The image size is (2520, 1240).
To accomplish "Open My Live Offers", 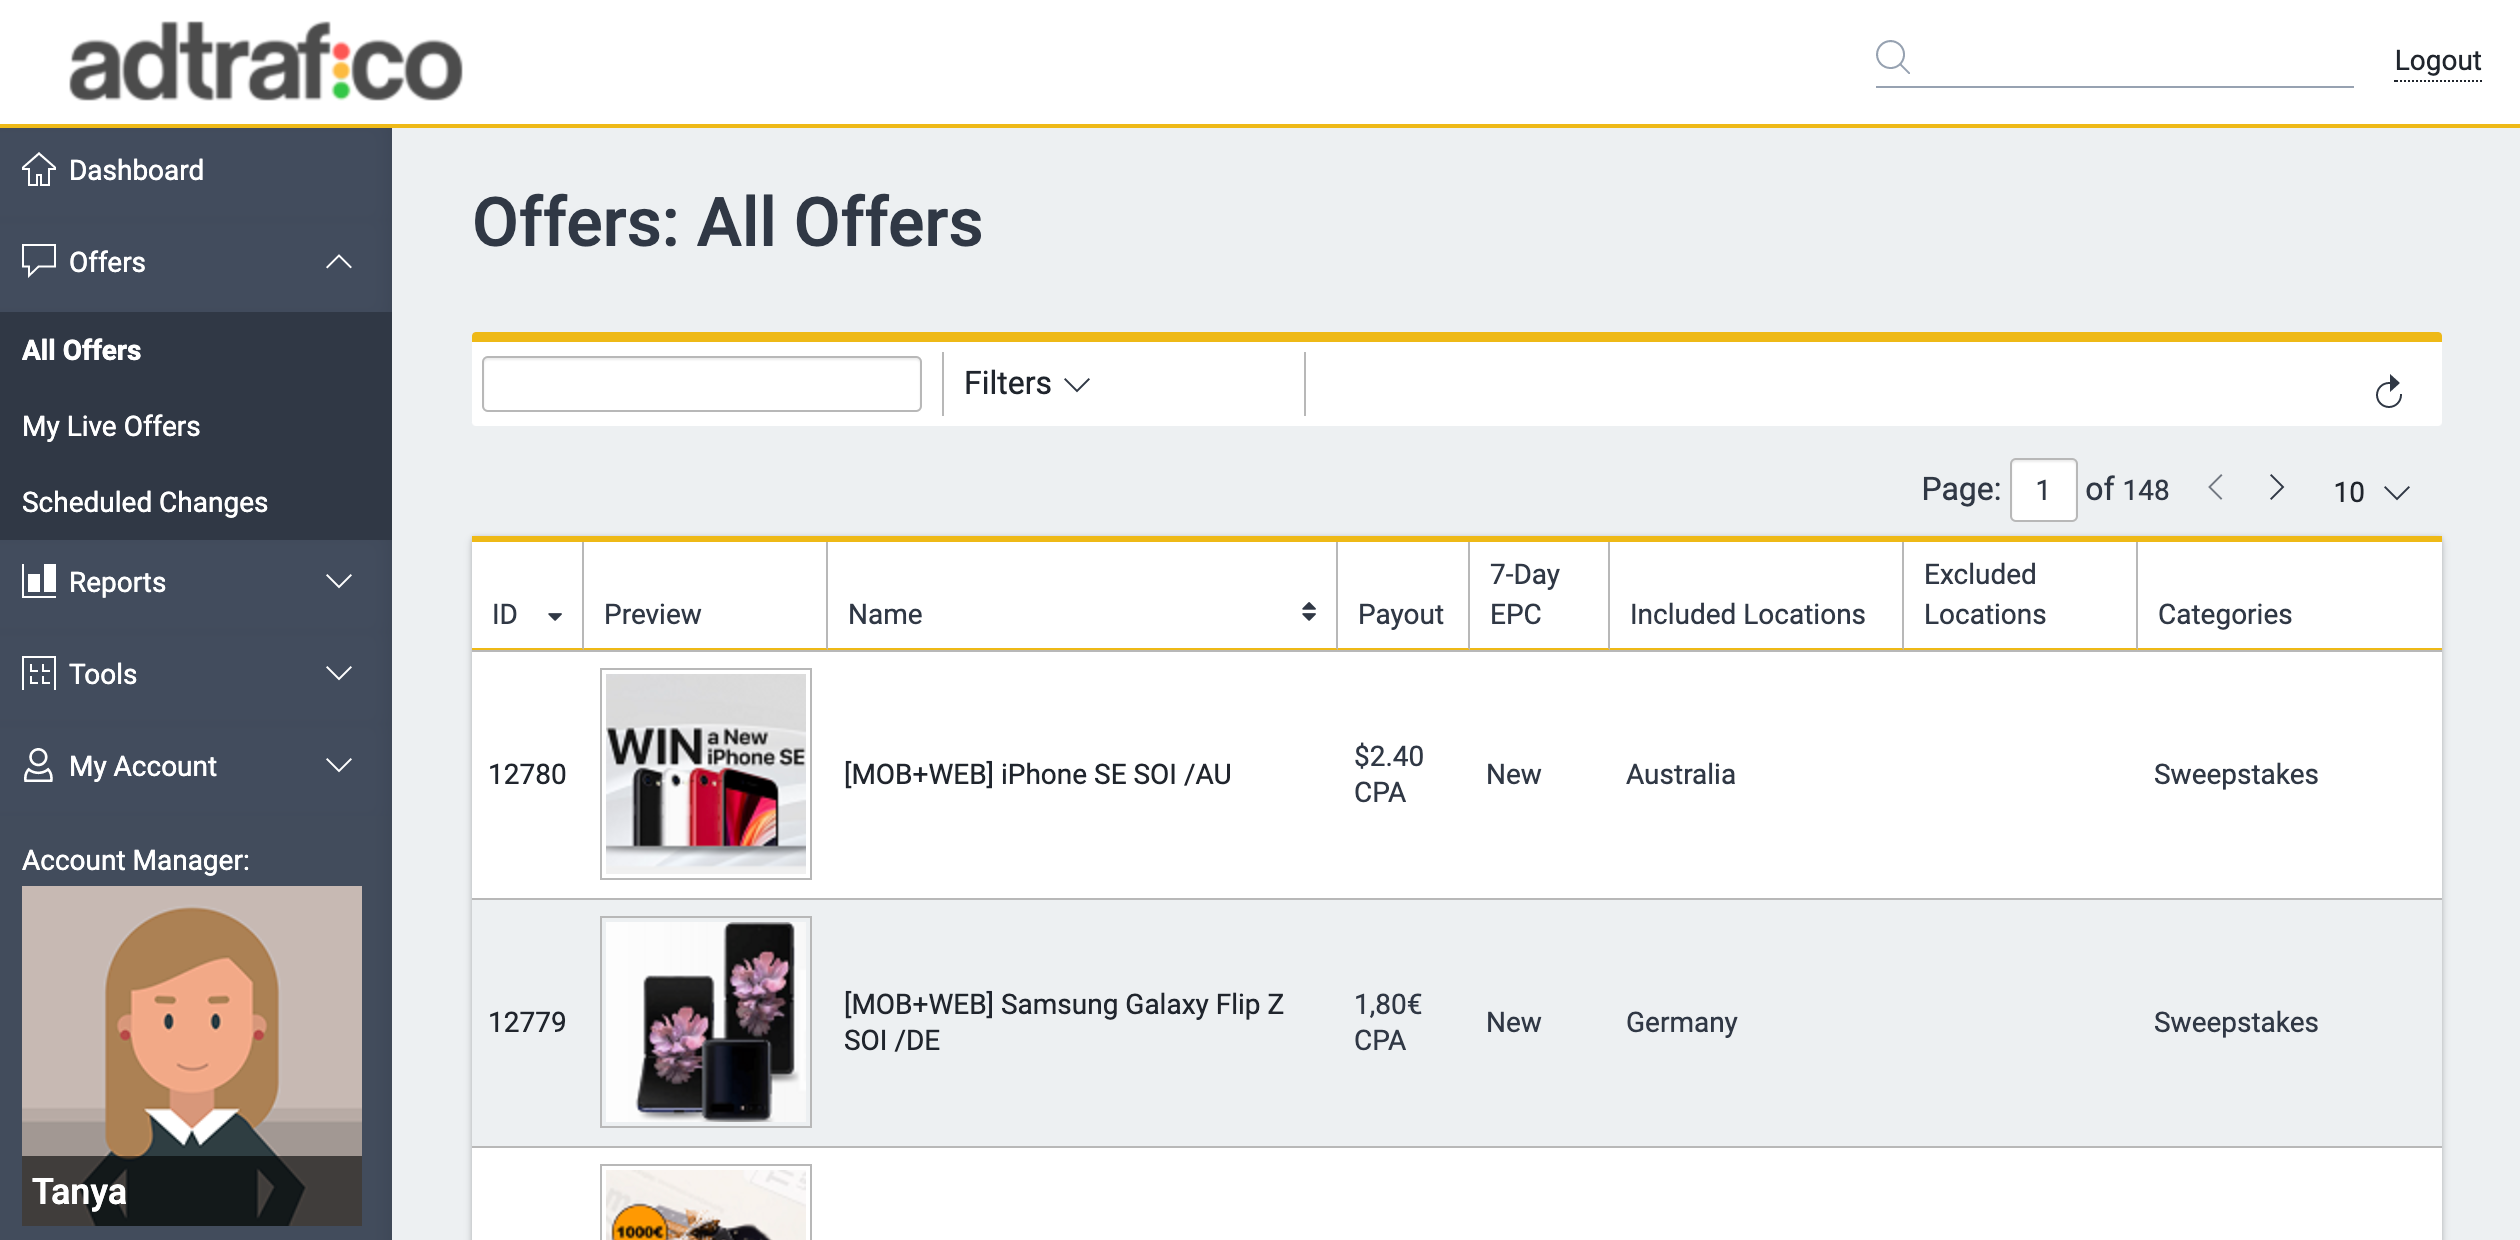I will [111, 426].
